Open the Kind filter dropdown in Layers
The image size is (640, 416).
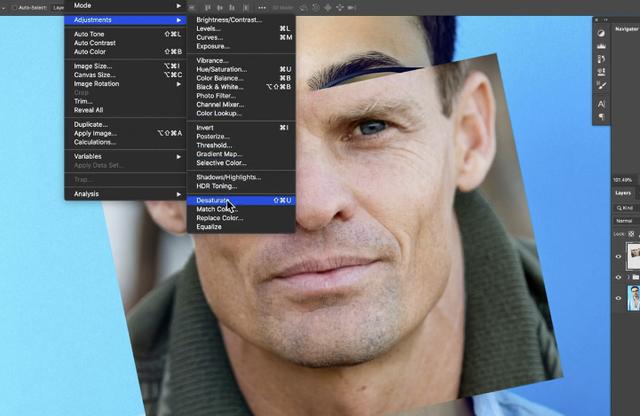point(626,208)
